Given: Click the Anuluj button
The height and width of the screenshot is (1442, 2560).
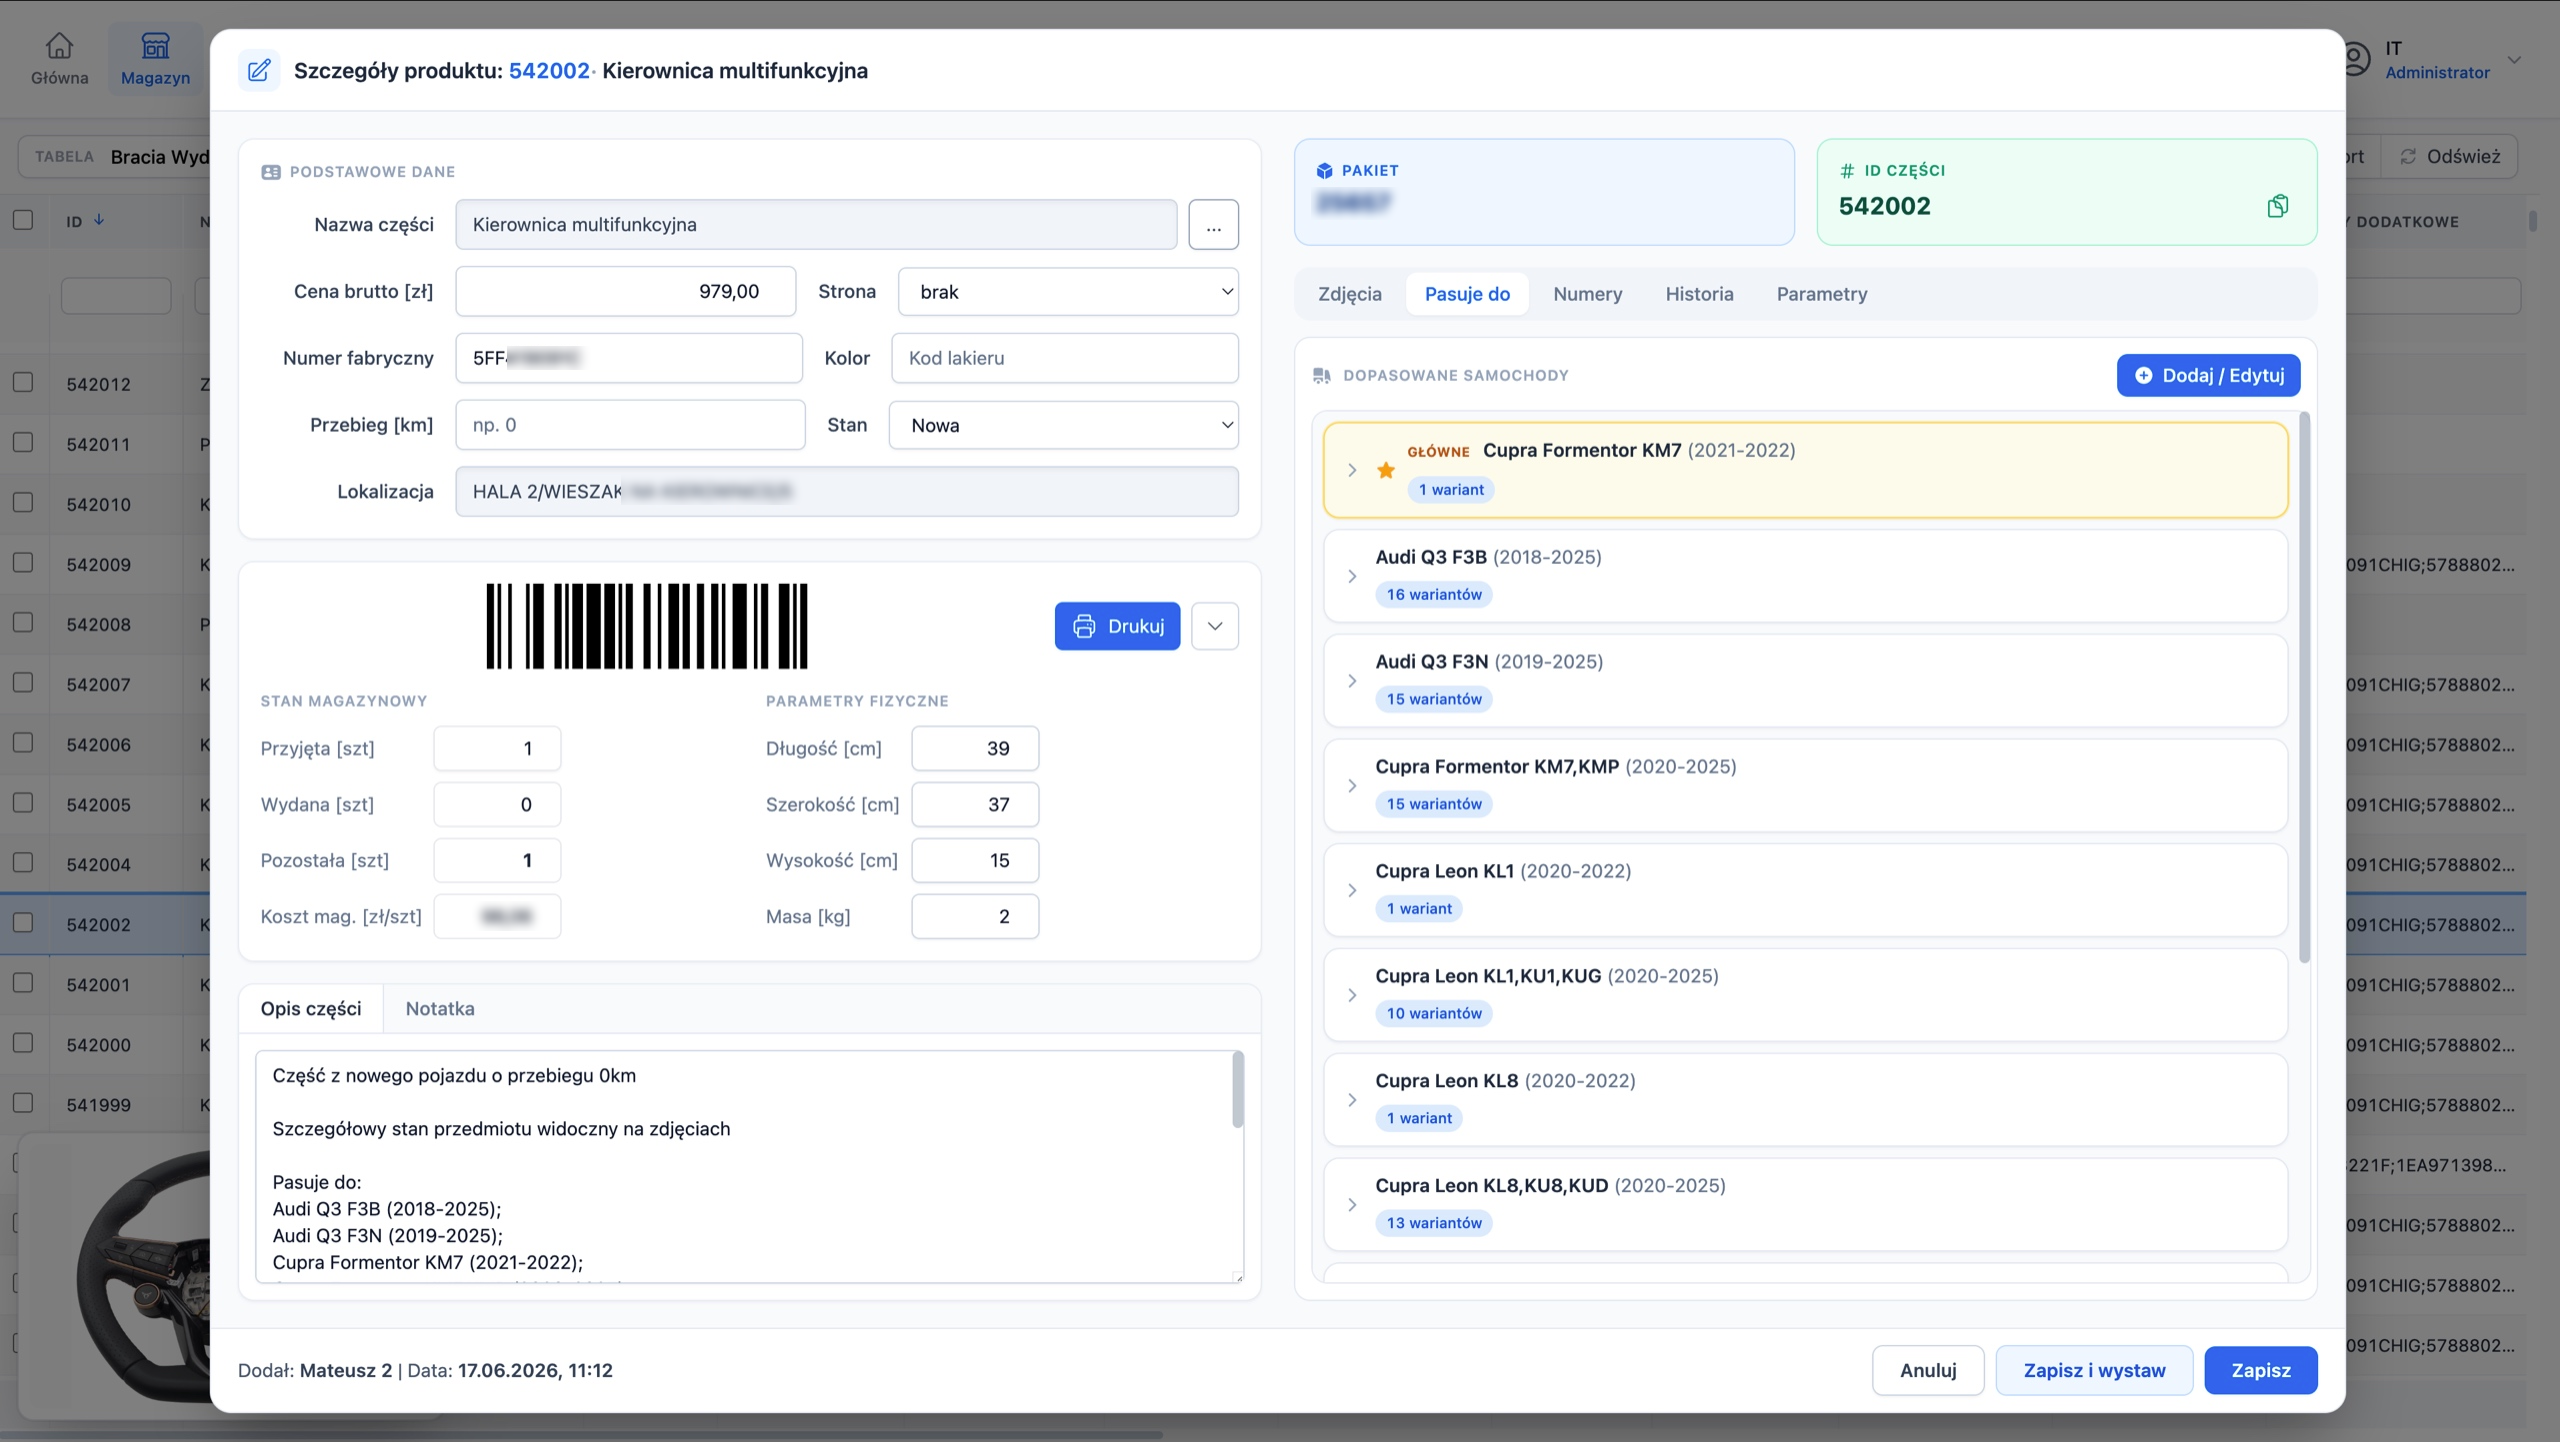Looking at the screenshot, I should [x=1928, y=1370].
